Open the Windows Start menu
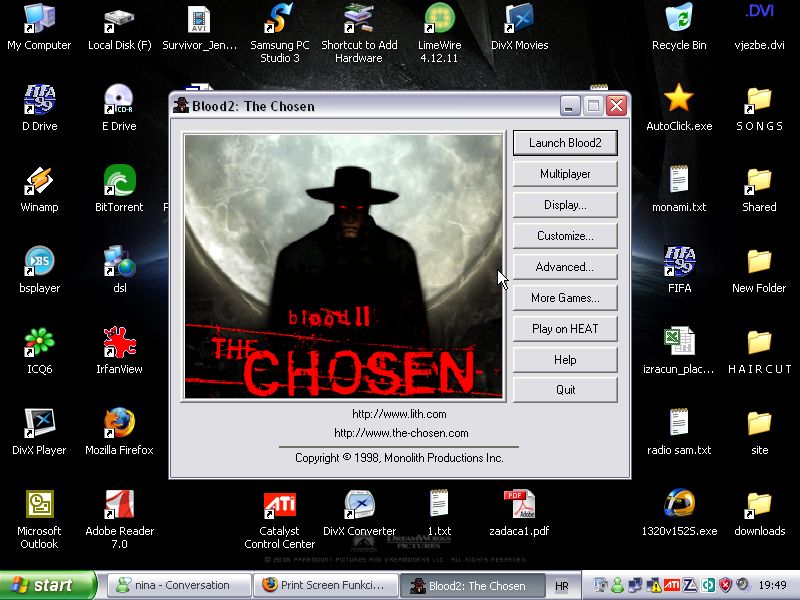 click(47, 585)
